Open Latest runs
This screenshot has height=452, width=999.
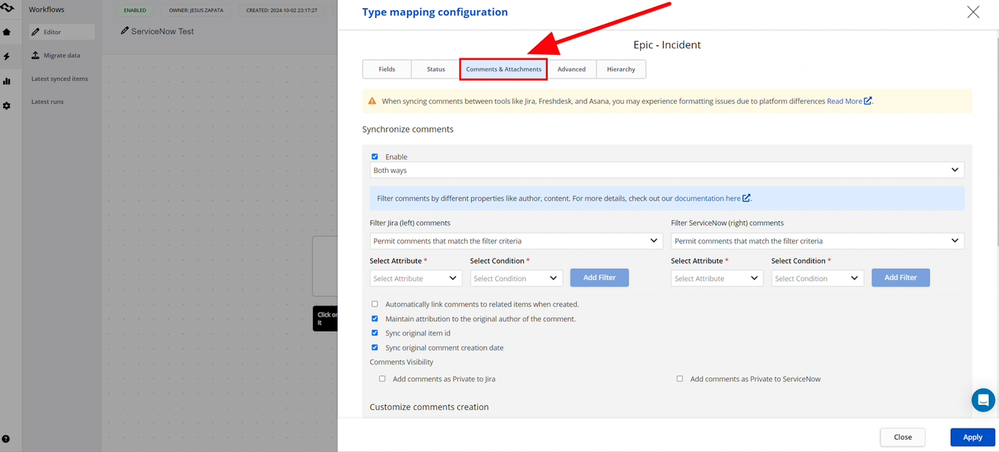[x=47, y=101]
